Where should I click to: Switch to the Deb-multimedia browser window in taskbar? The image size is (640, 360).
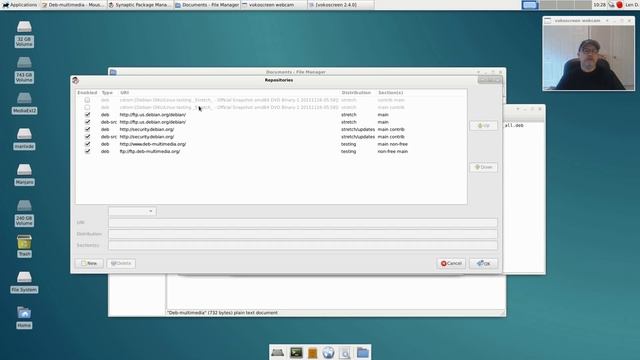73,5
